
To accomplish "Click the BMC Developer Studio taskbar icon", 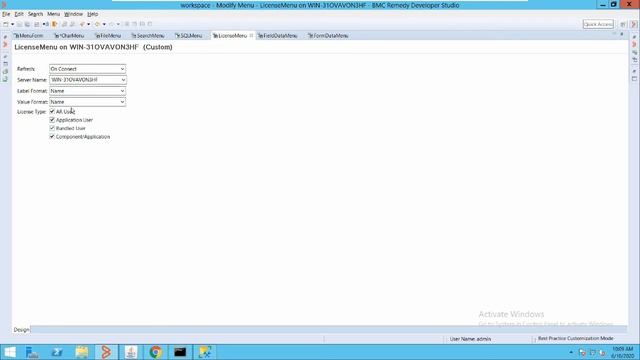I will coord(106,352).
